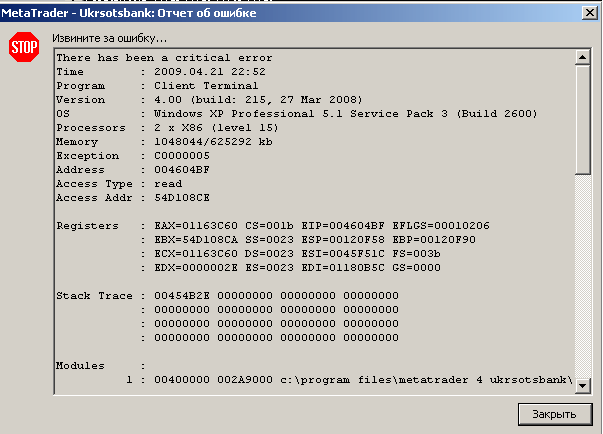Click the 'Stack Trace' label

[94, 296]
